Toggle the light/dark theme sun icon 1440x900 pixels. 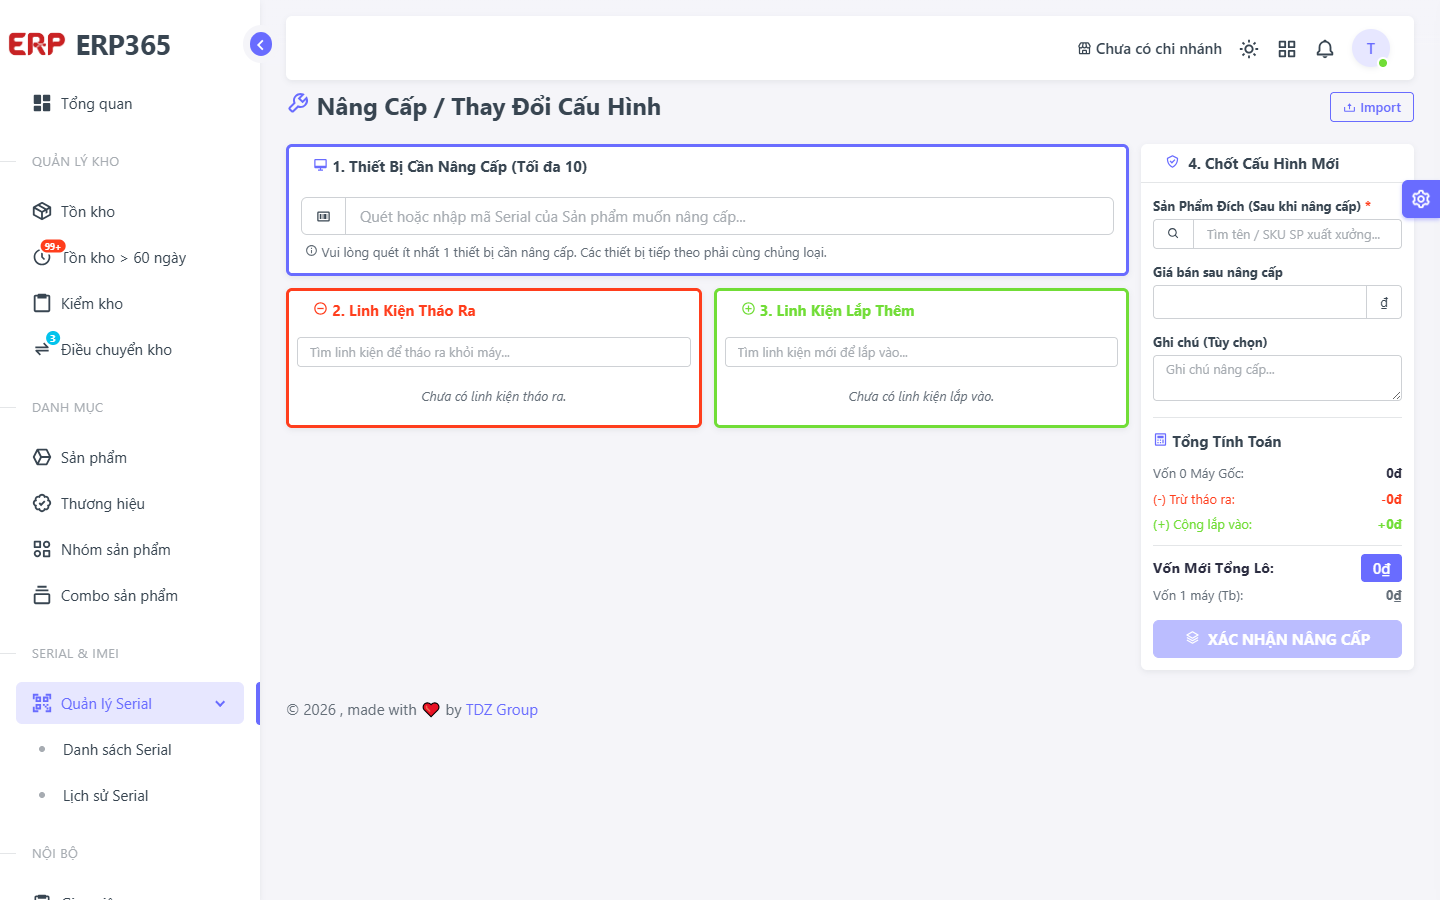click(x=1249, y=49)
